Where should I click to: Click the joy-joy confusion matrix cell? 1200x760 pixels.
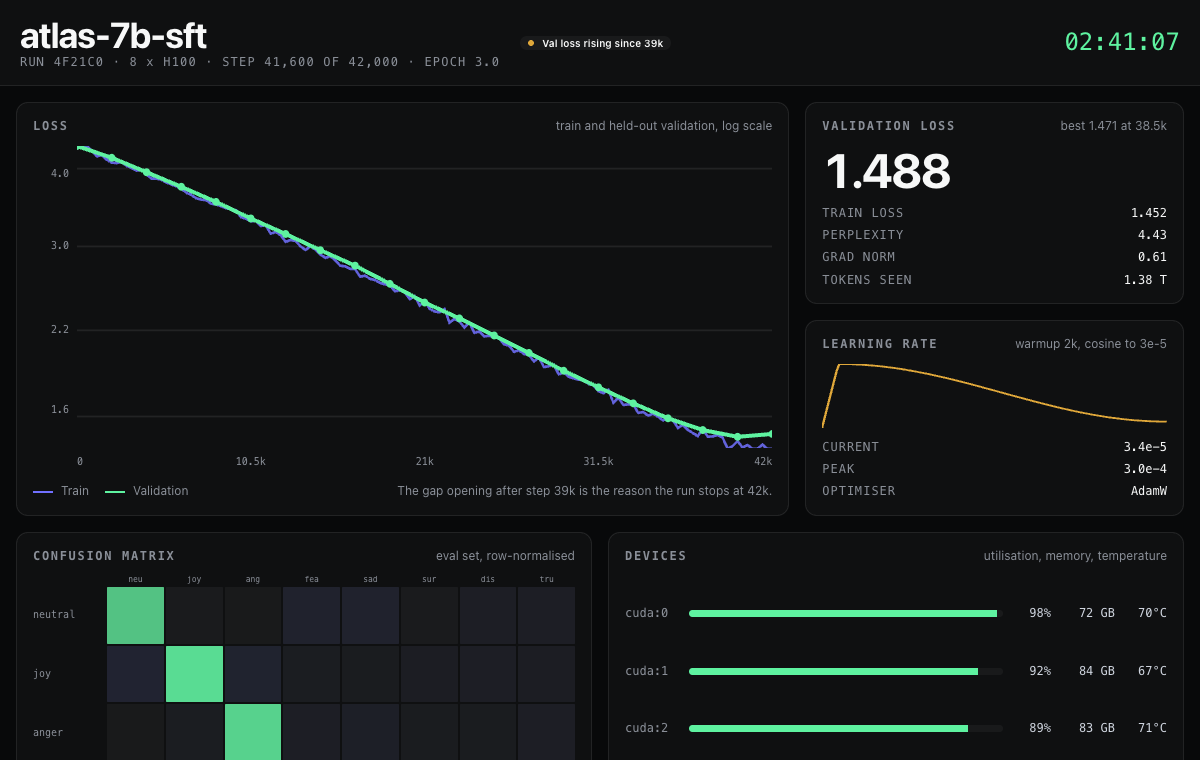pyautogui.click(x=194, y=674)
